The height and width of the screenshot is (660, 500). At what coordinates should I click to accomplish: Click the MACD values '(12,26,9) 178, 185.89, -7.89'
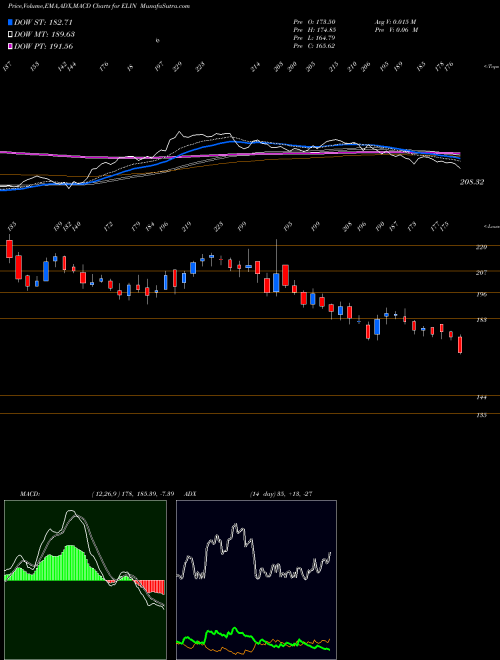133,494
